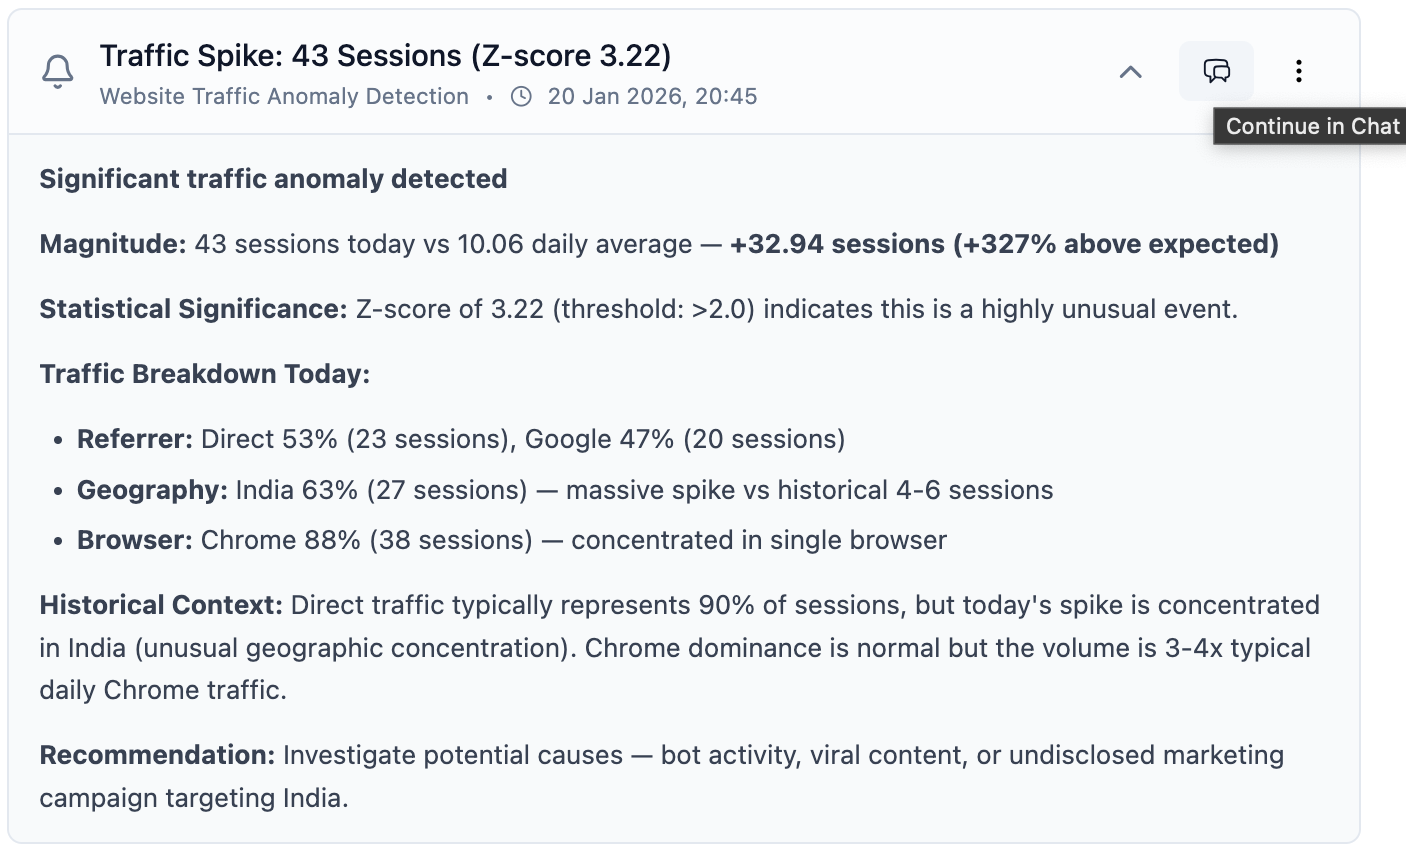1406x852 pixels.
Task: Click the 20 Jan 2026, 20:45 timestamp
Action: (652, 97)
